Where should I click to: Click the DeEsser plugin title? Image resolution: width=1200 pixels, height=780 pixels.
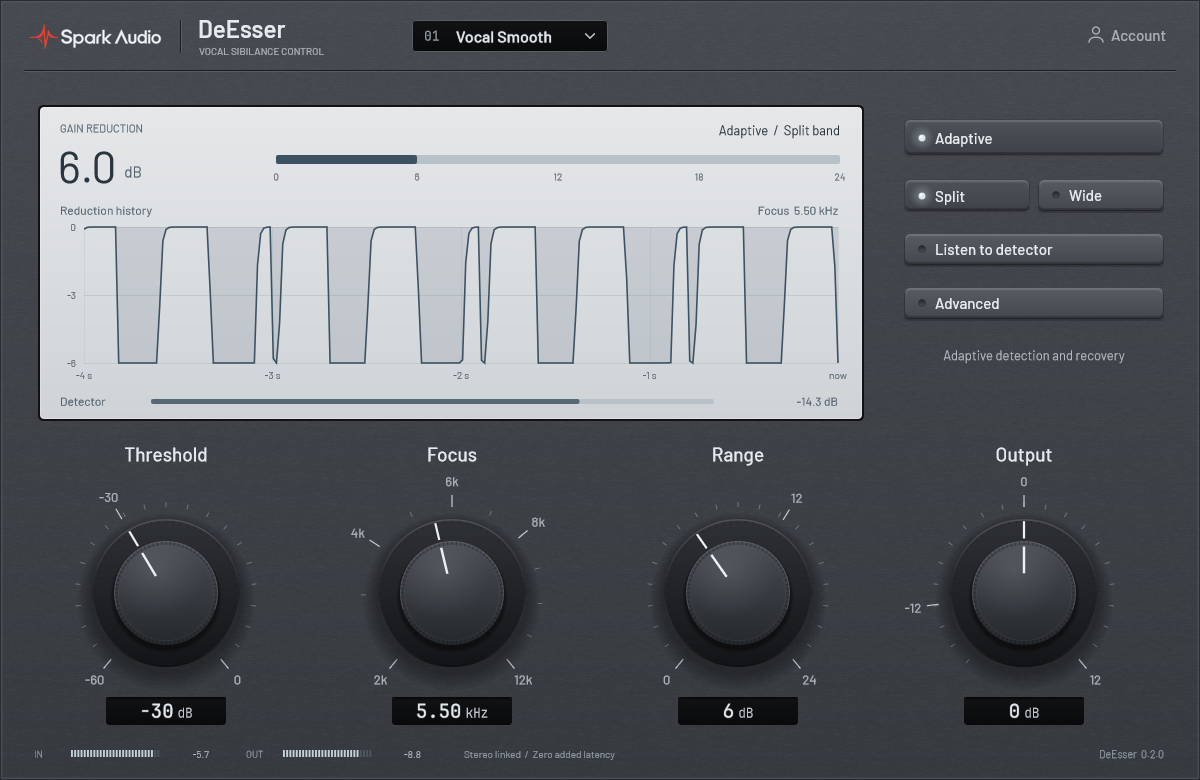coord(242,29)
